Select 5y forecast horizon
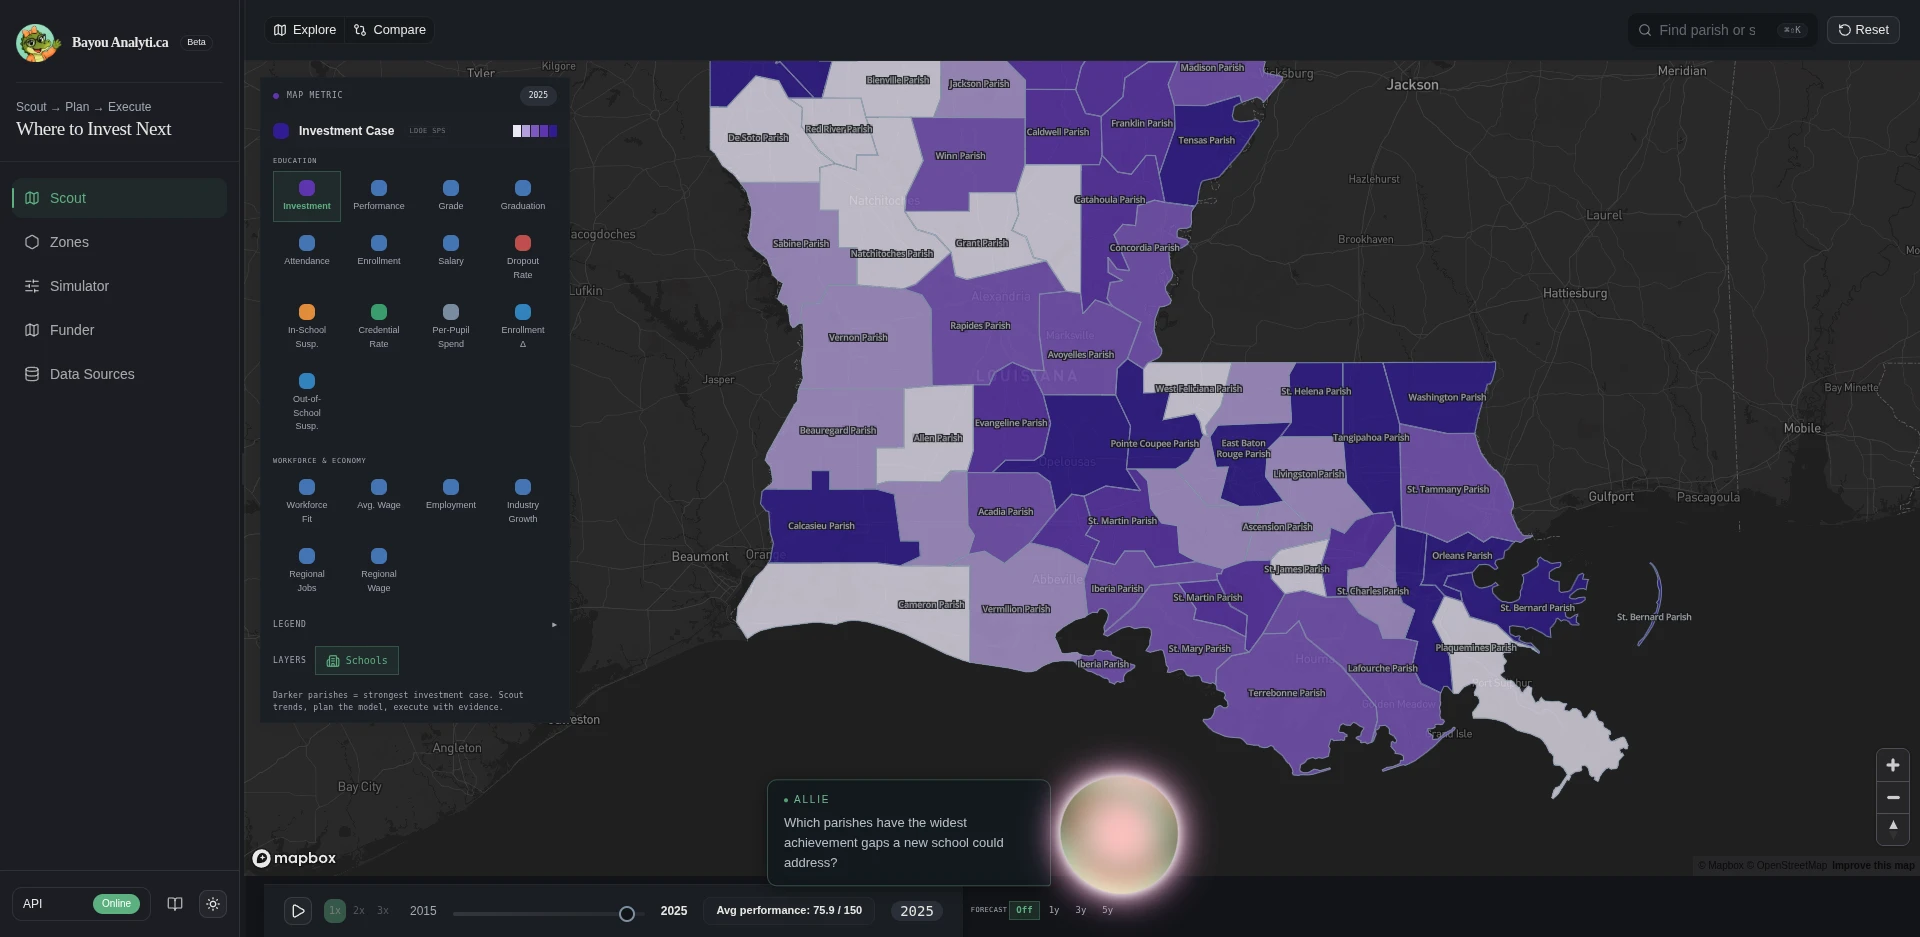Image resolution: width=1920 pixels, height=937 pixels. pyautogui.click(x=1107, y=910)
